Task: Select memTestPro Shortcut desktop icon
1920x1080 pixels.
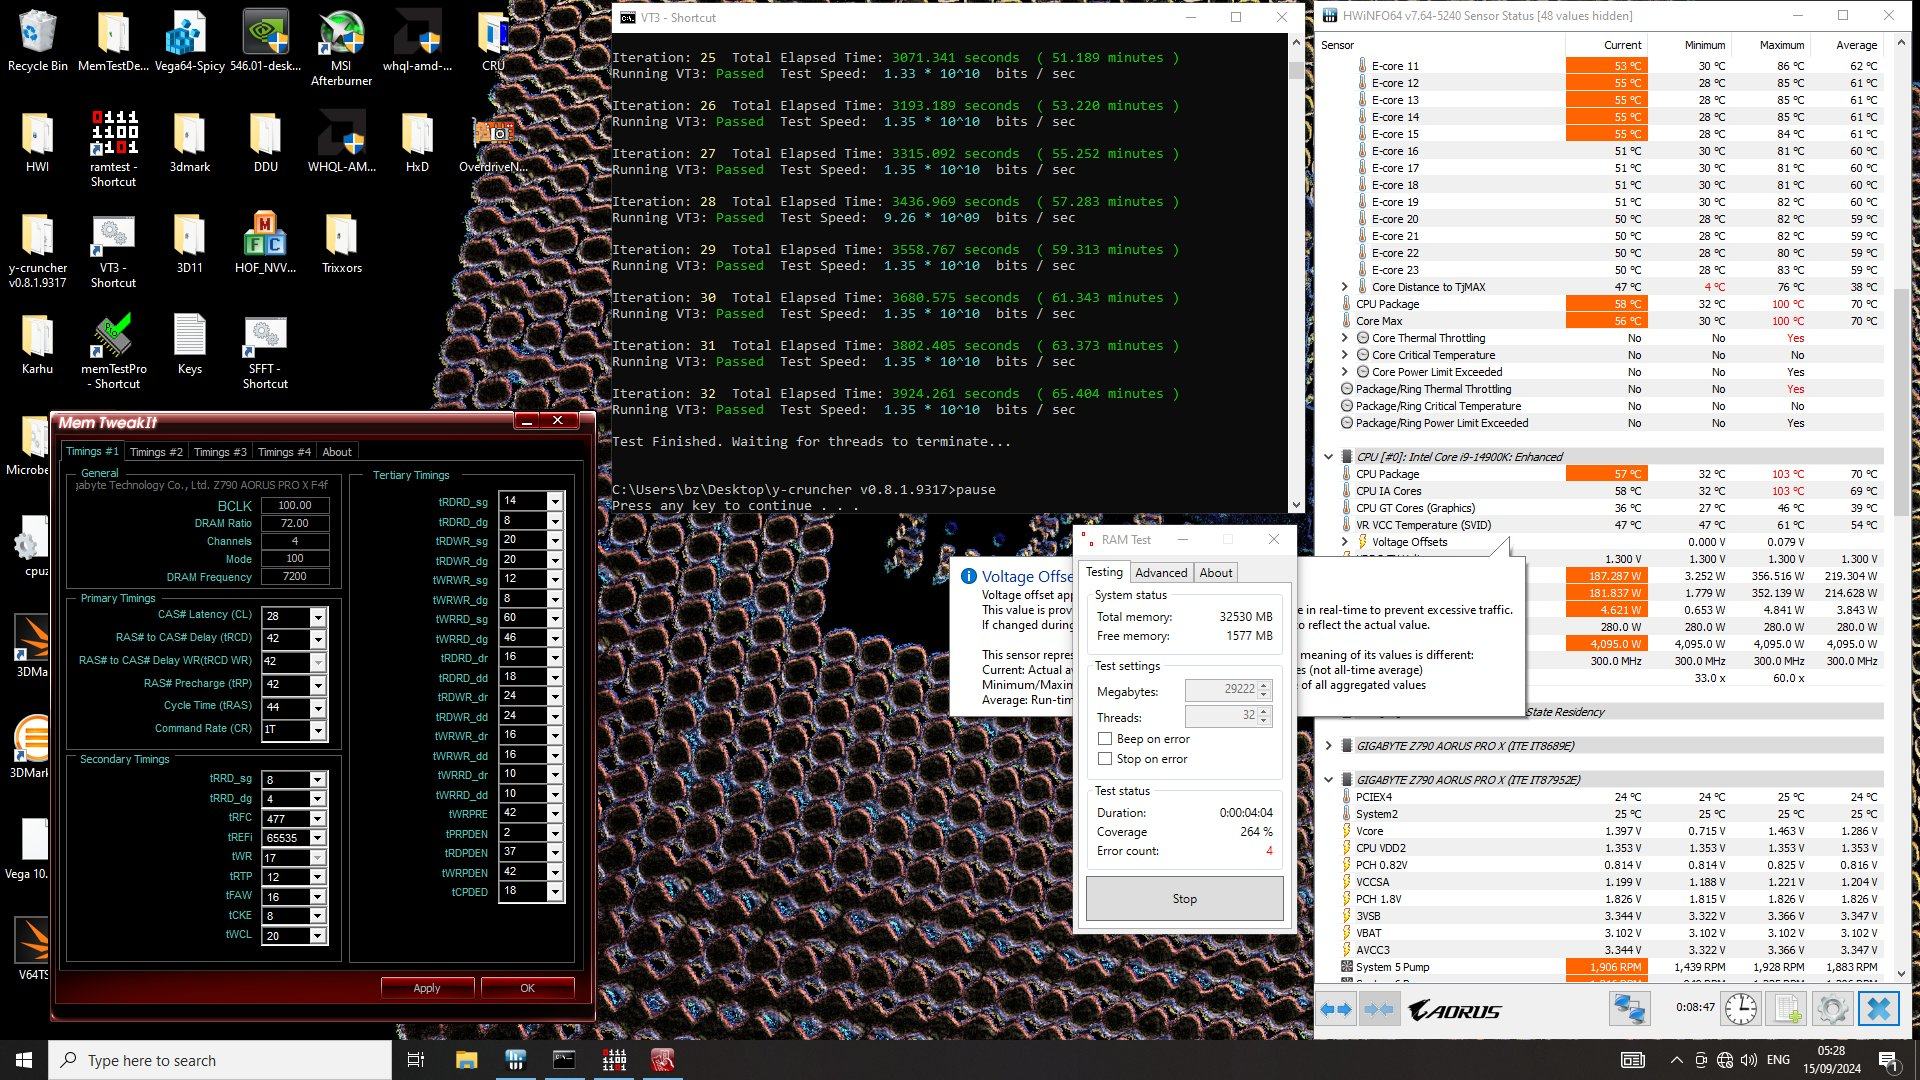Action: coord(113,350)
